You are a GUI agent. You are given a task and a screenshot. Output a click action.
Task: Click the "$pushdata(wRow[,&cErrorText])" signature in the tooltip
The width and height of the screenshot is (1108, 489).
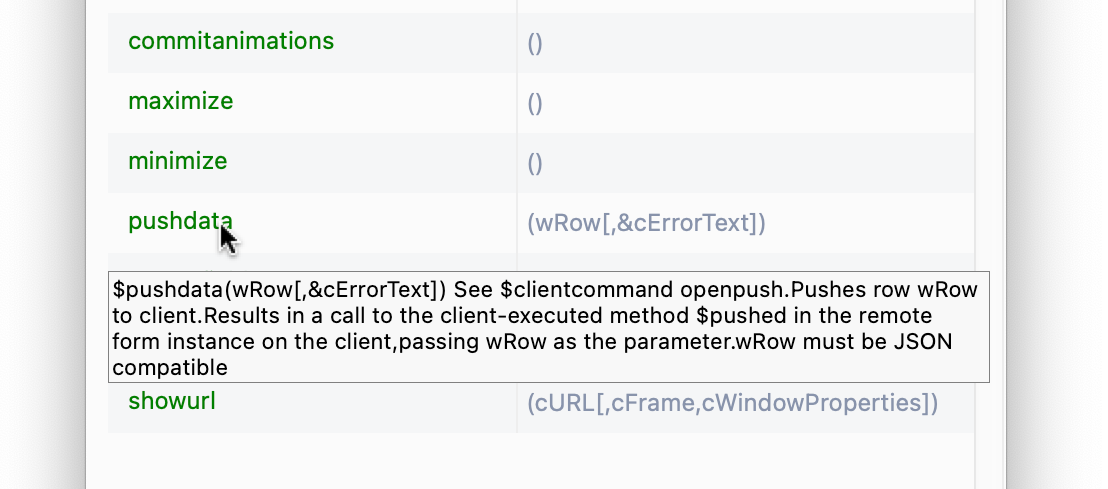click(279, 290)
